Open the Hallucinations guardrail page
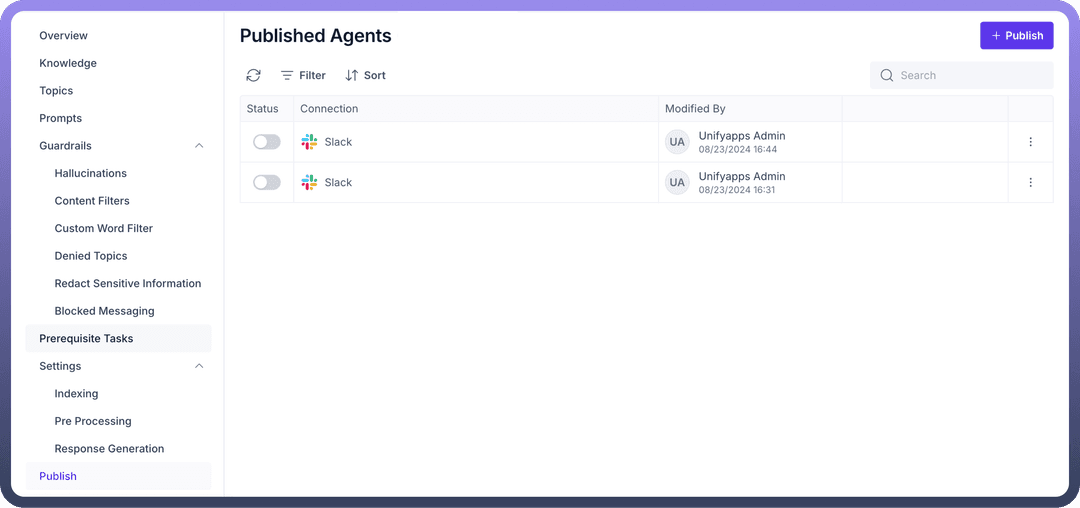The height and width of the screenshot is (508, 1080). (91, 173)
